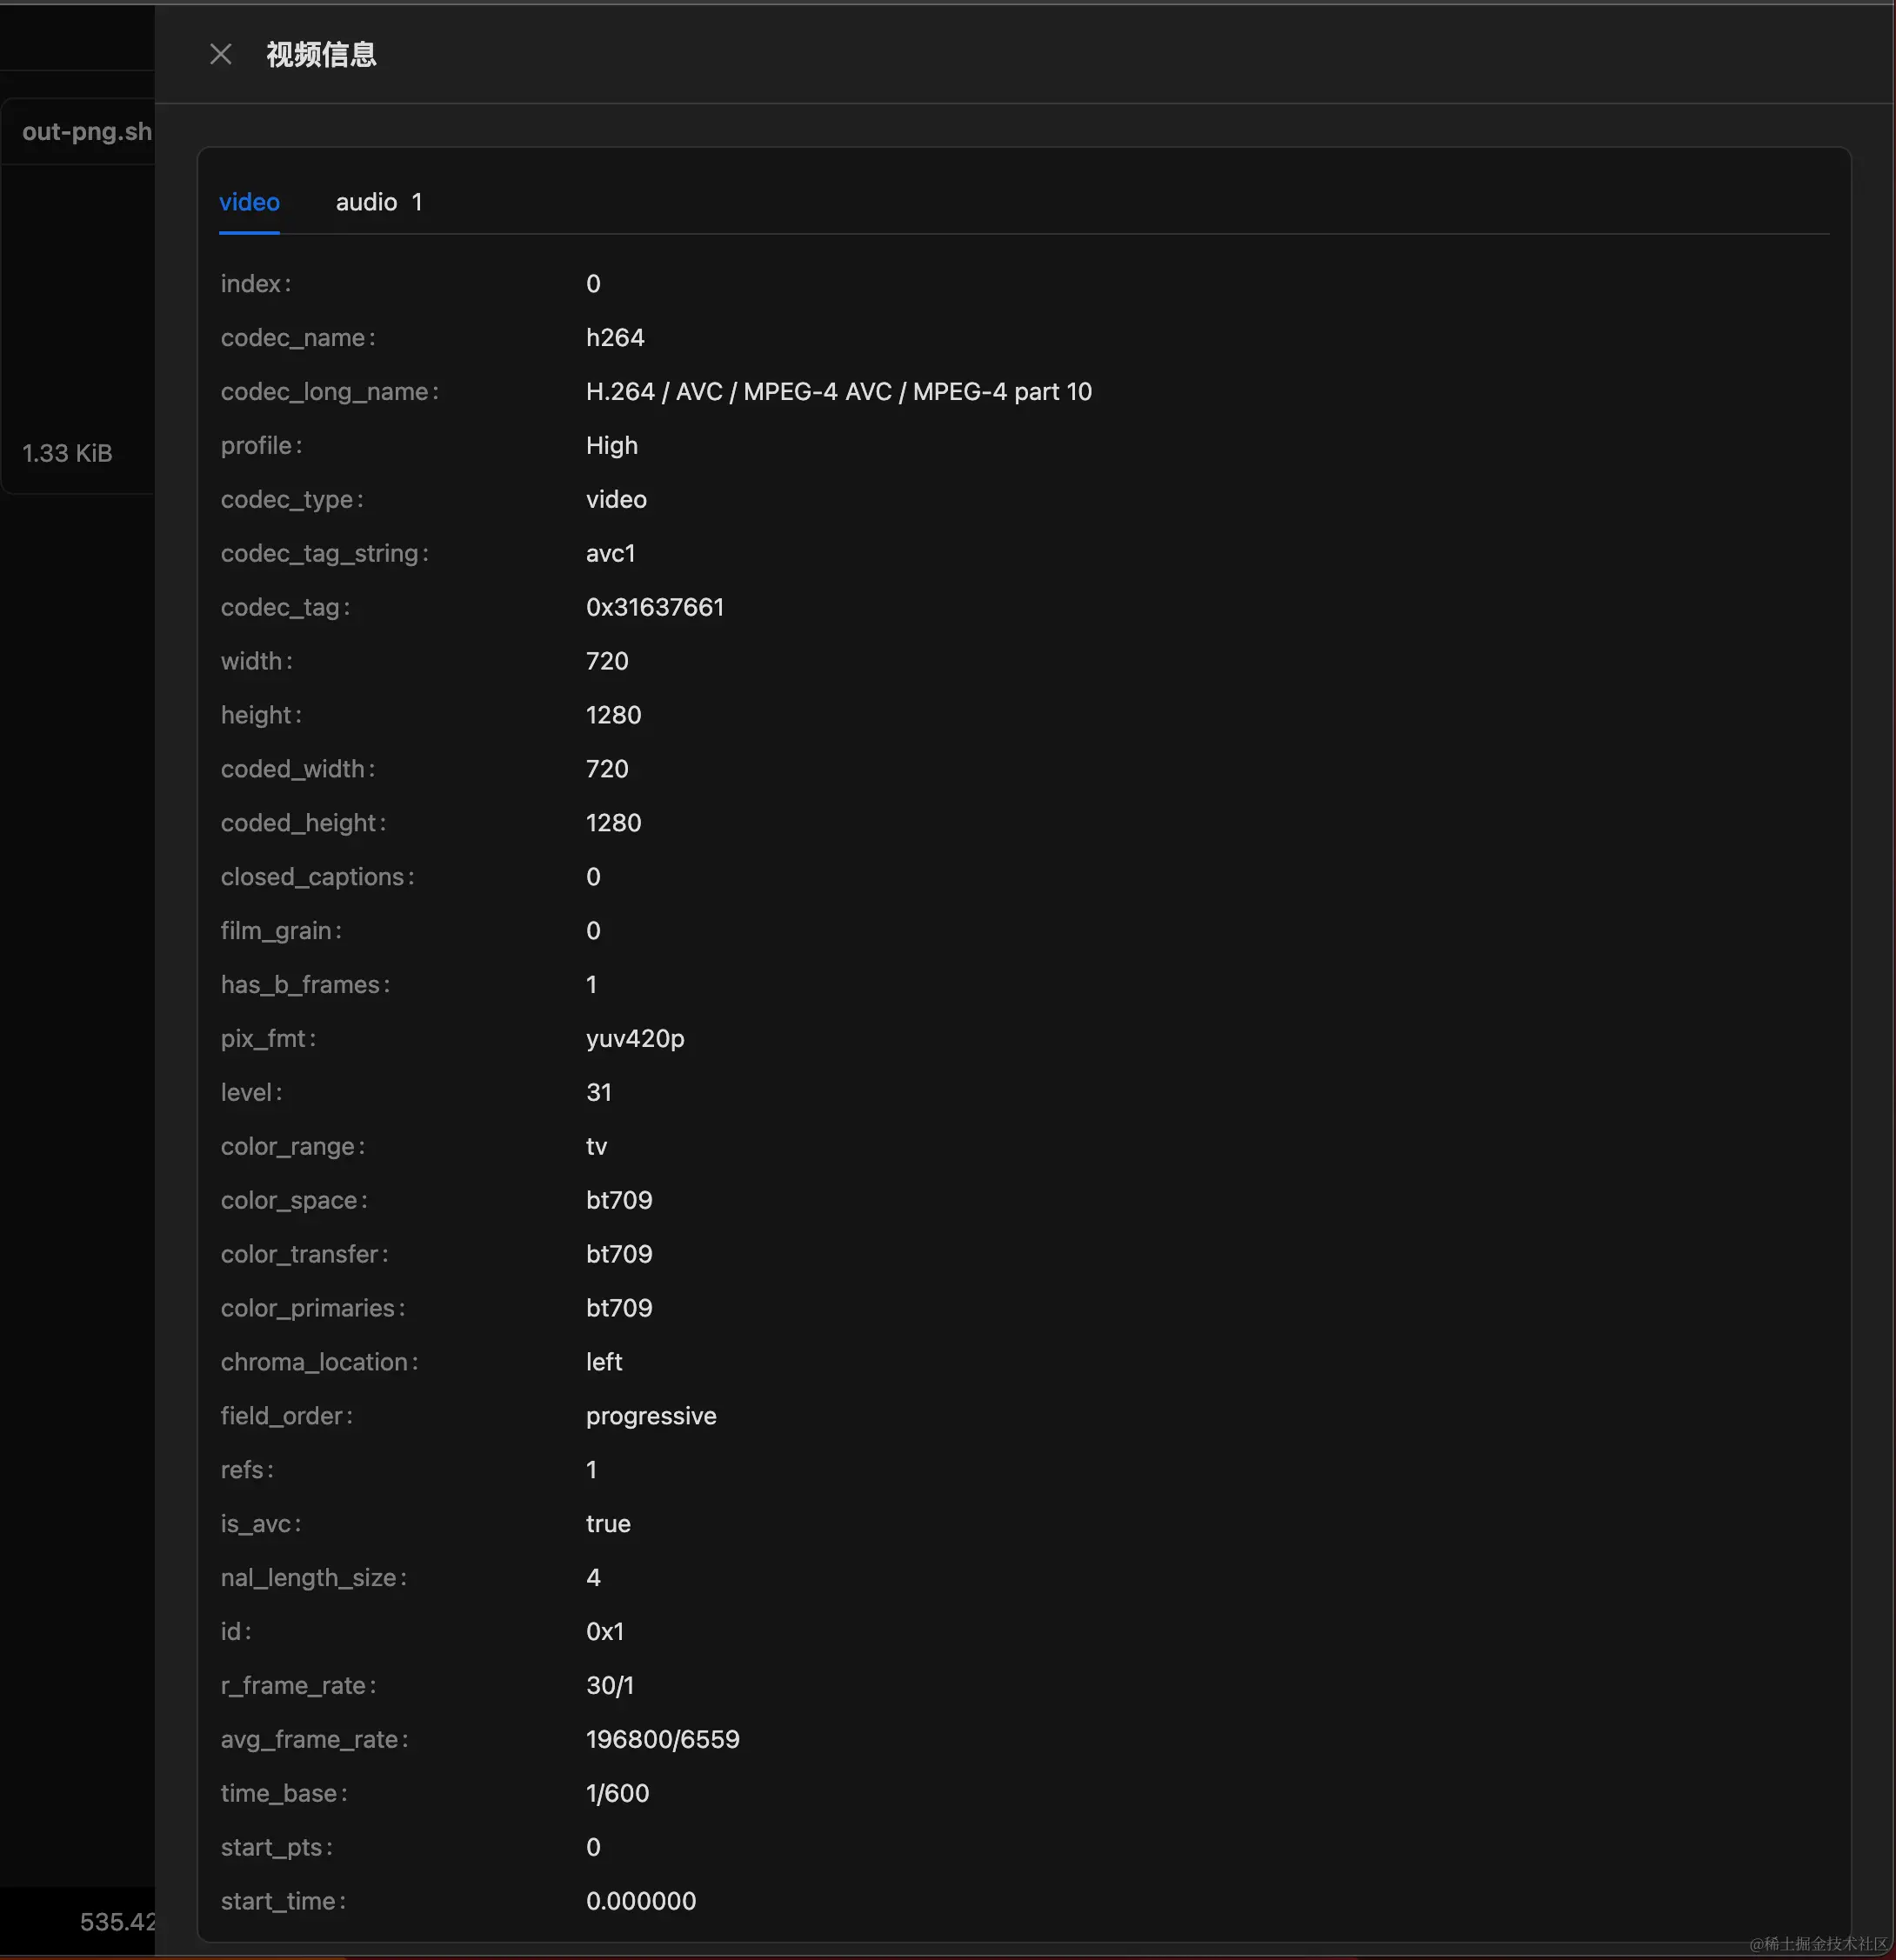This screenshot has height=1960, width=1896.
Task: Click the codec_tag value 0x31637661
Action: click(654, 607)
